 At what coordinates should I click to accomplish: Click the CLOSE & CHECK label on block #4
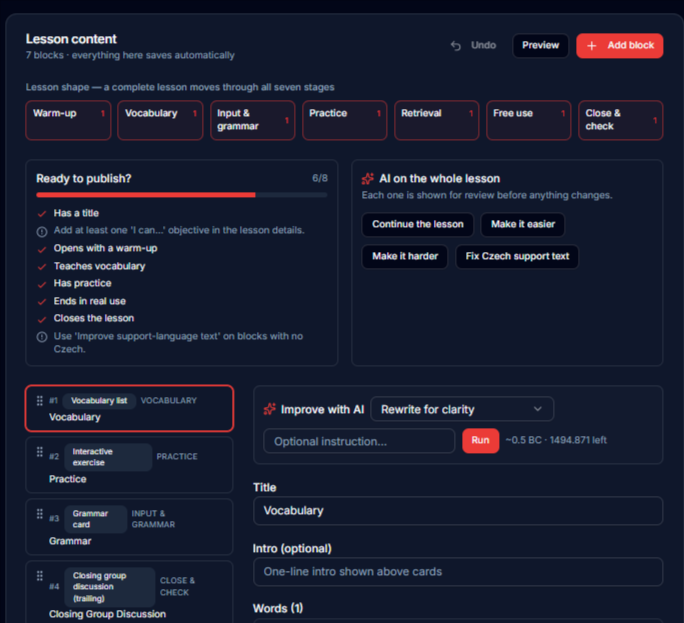point(177,587)
